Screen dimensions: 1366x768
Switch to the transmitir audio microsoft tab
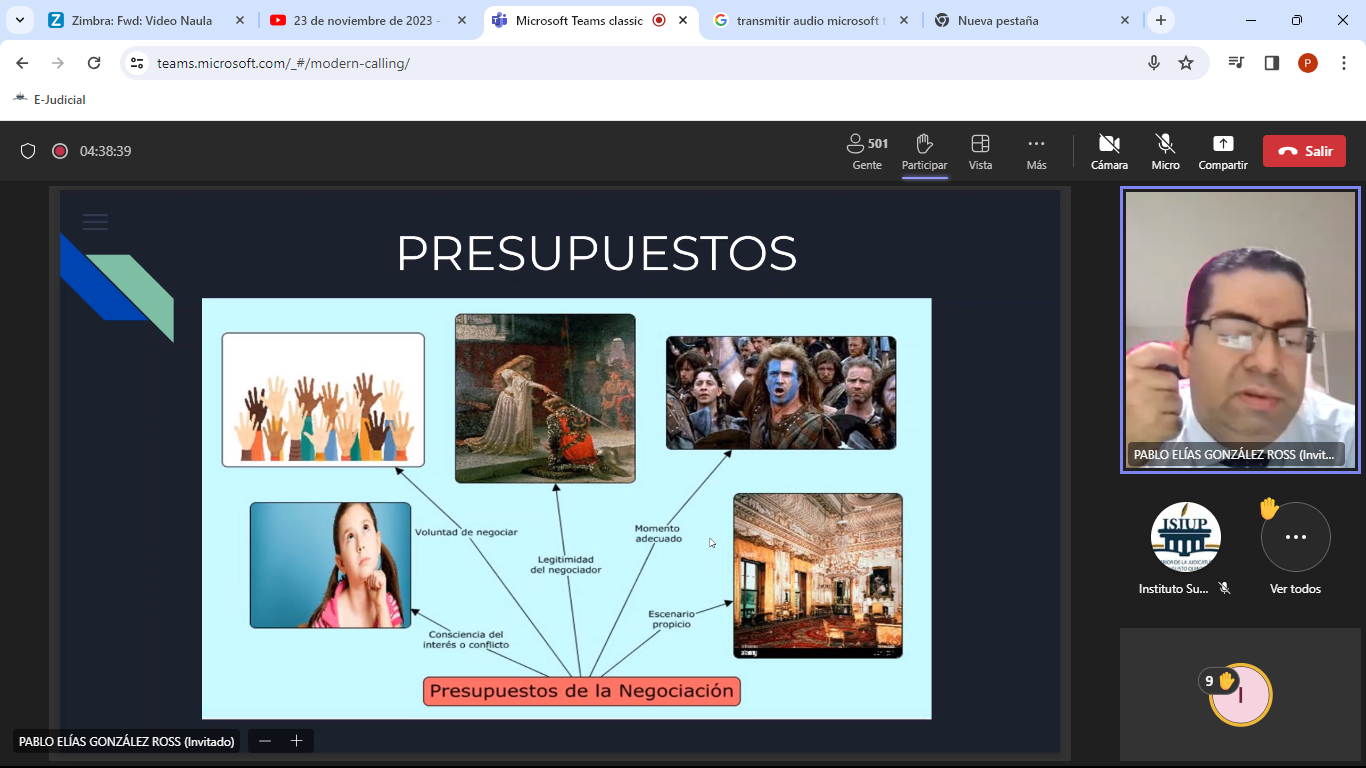(x=810, y=20)
